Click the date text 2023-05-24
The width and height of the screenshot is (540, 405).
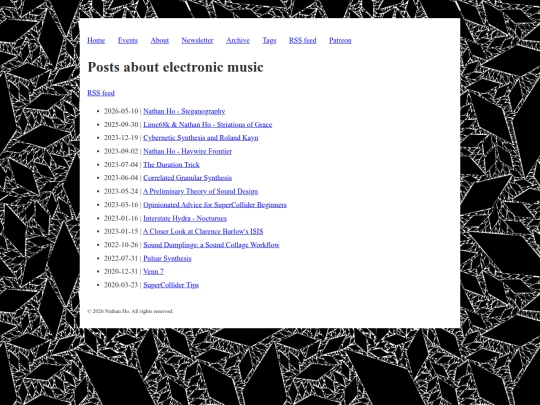pyautogui.click(x=121, y=191)
